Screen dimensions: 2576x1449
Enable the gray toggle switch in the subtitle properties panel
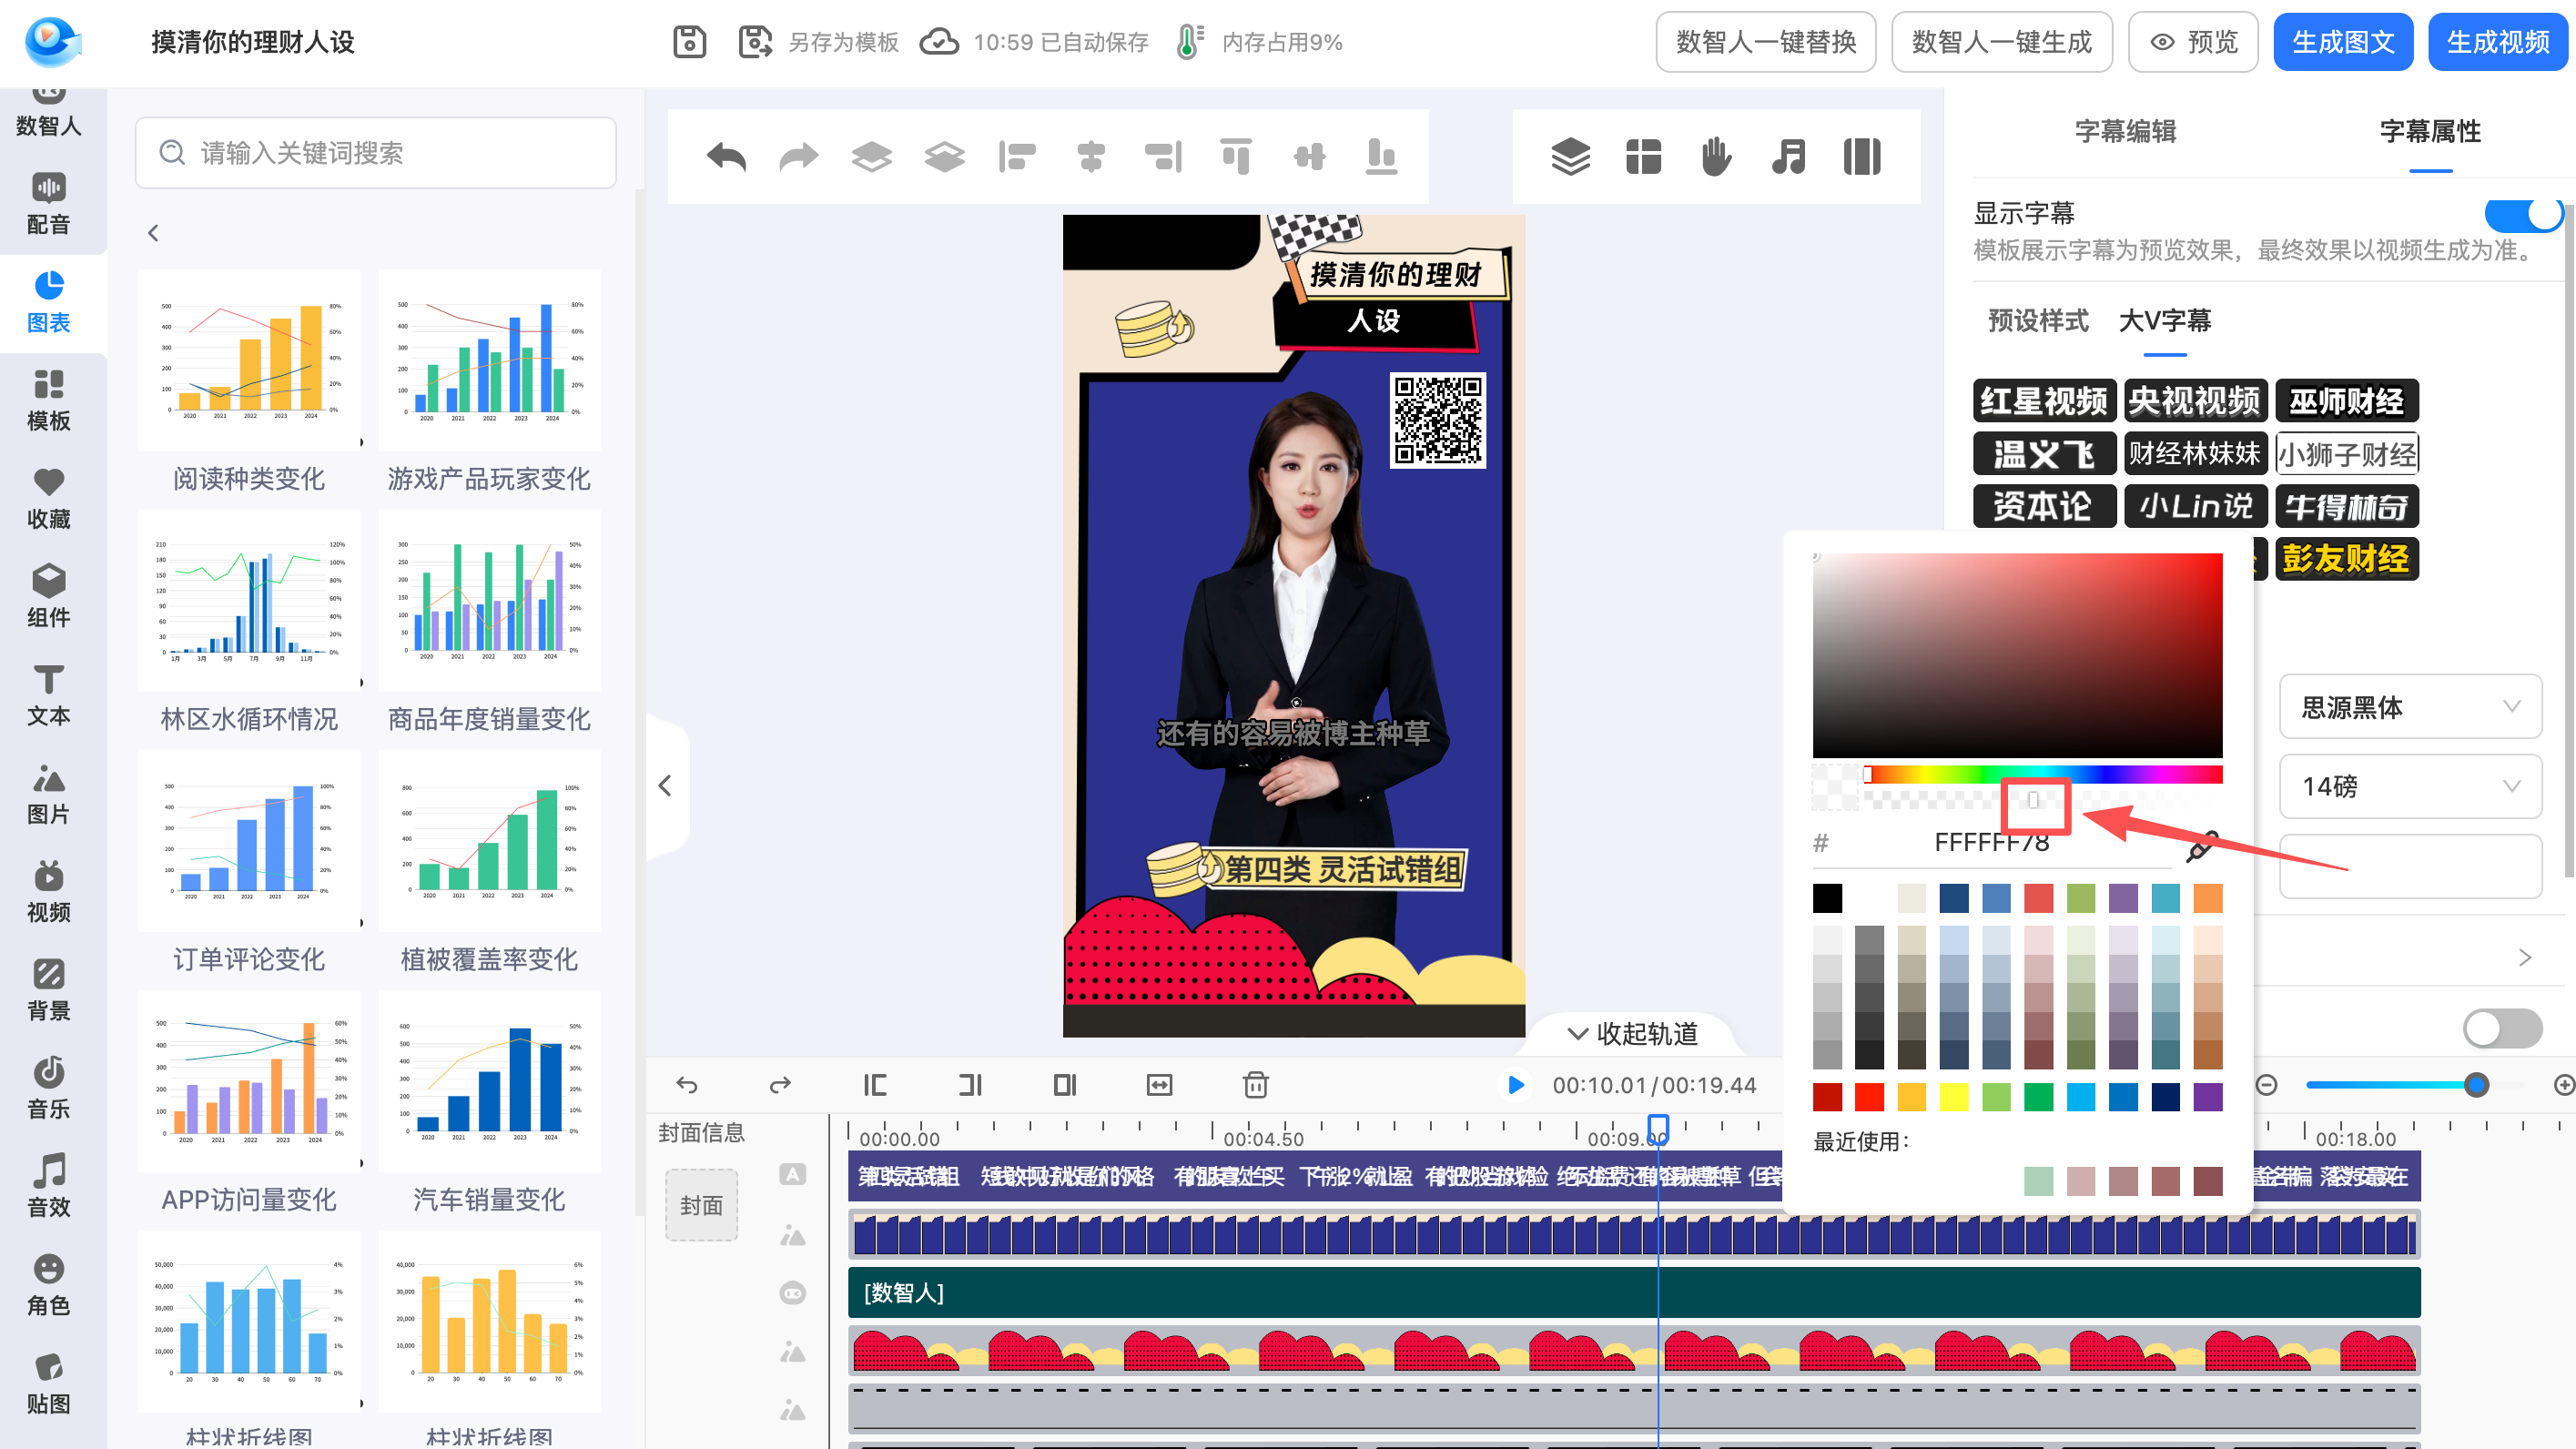pos(2502,1028)
